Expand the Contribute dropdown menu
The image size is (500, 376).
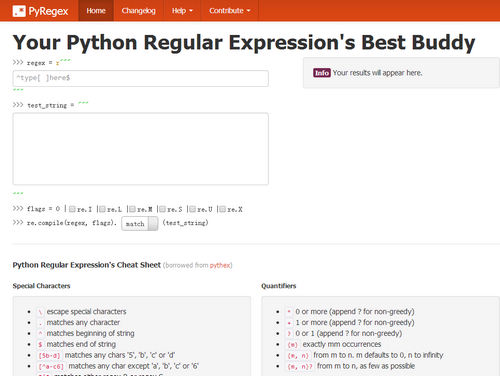pyautogui.click(x=230, y=11)
